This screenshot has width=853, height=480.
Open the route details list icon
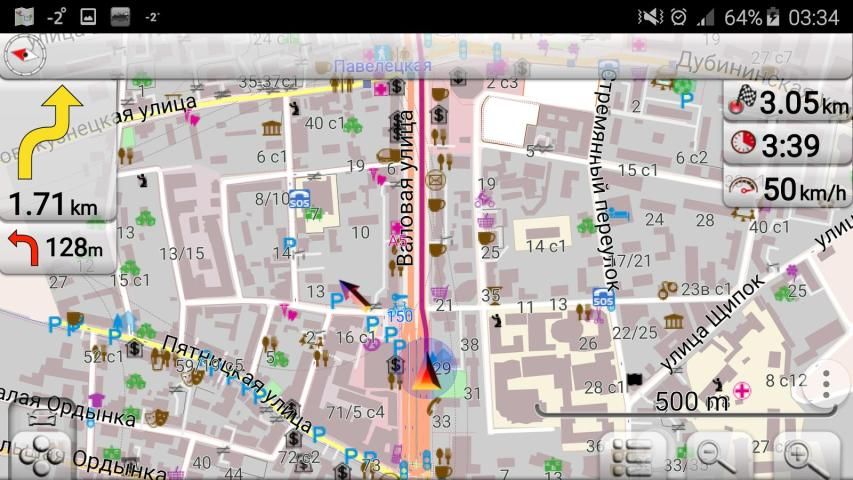(x=632, y=457)
